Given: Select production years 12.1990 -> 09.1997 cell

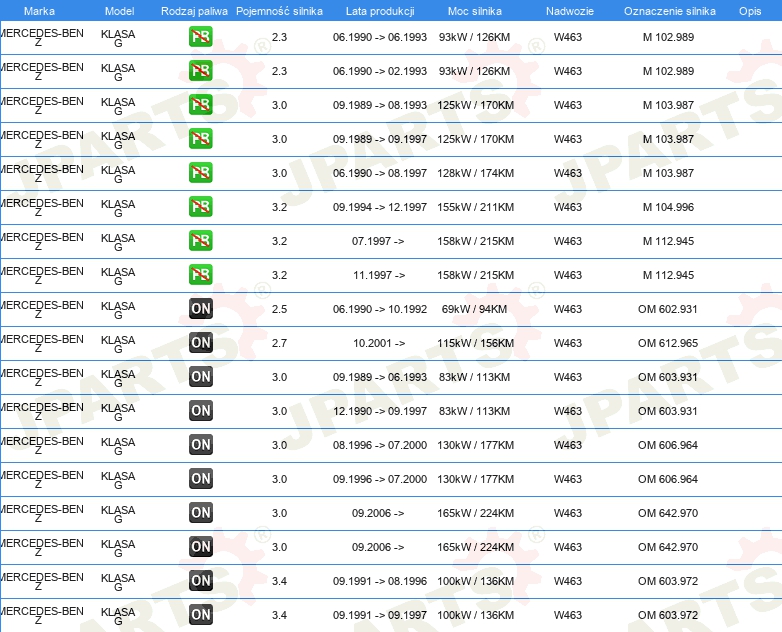Looking at the screenshot, I should point(380,411).
